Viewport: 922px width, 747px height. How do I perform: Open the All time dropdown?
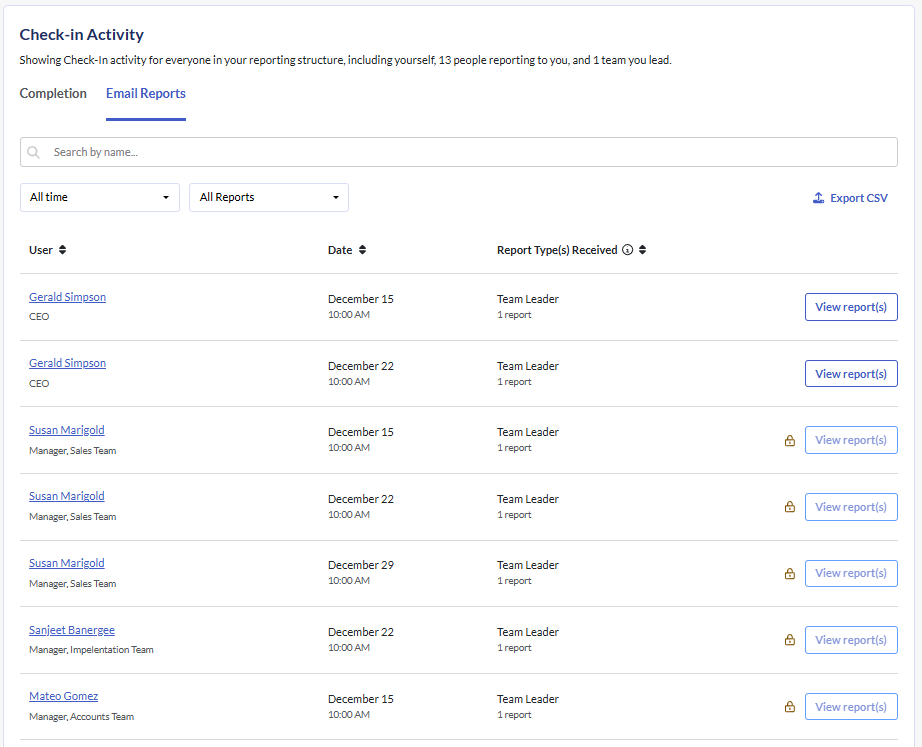[100, 197]
